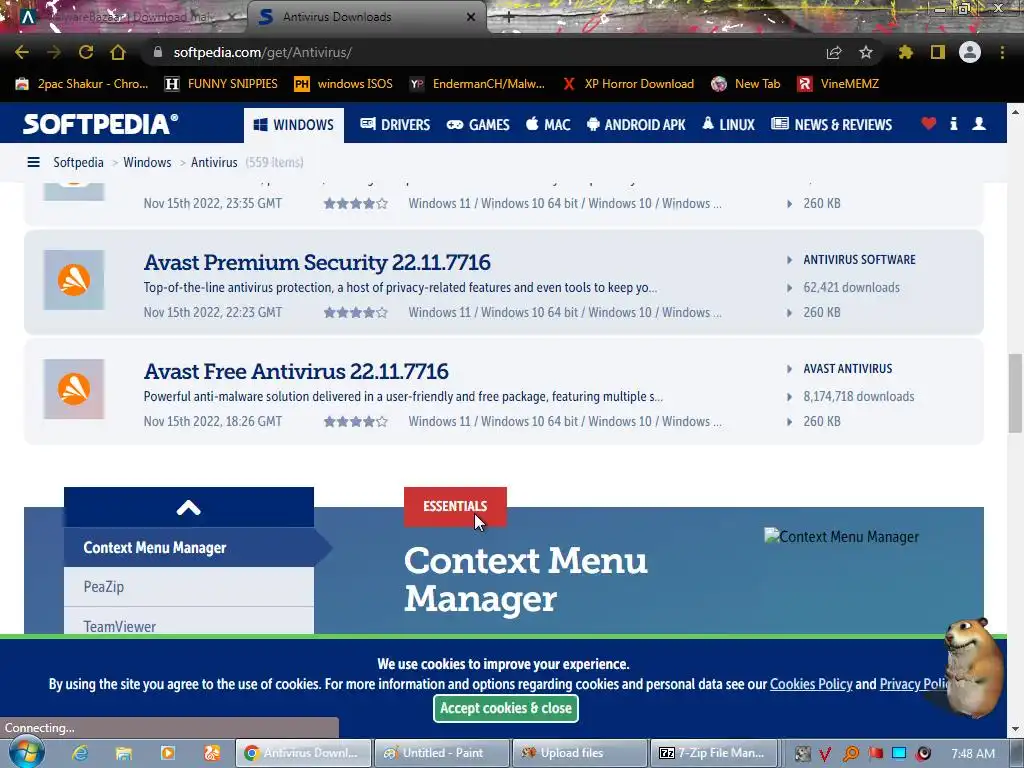Image resolution: width=1024 pixels, height=768 pixels.
Task: Reload the page with the refresh icon
Action: click(x=86, y=52)
